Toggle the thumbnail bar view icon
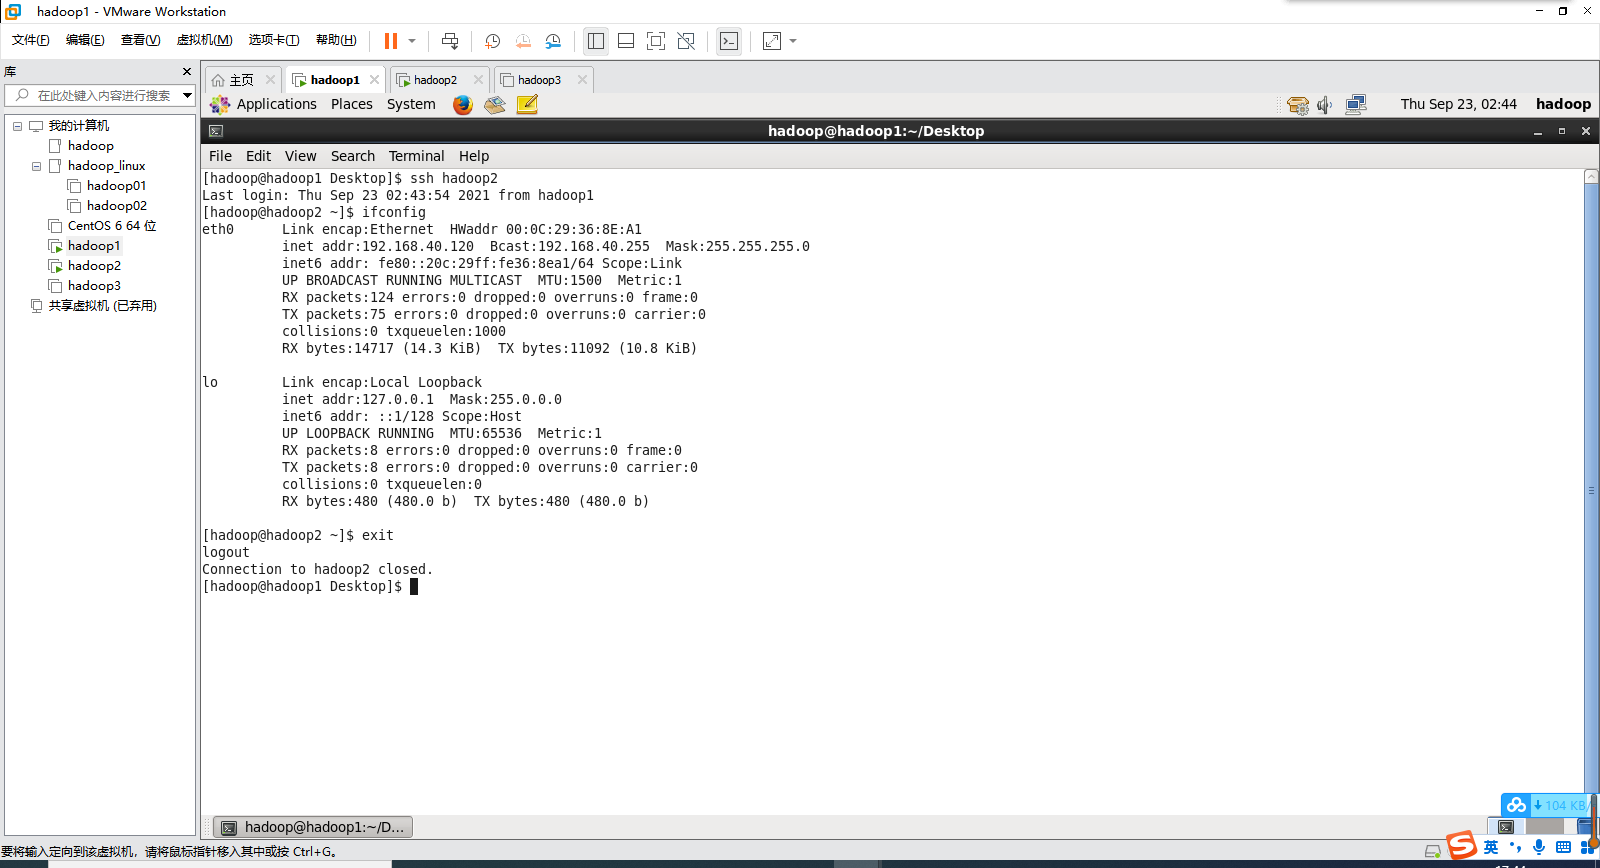The image size is (1600, 868). [x=626, y=41]
